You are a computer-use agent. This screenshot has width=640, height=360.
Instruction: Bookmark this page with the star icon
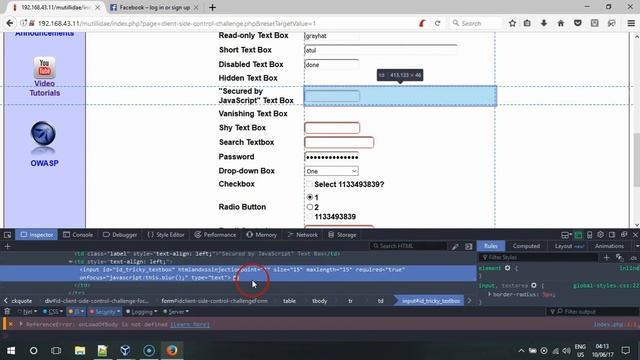tap(512, 23)
